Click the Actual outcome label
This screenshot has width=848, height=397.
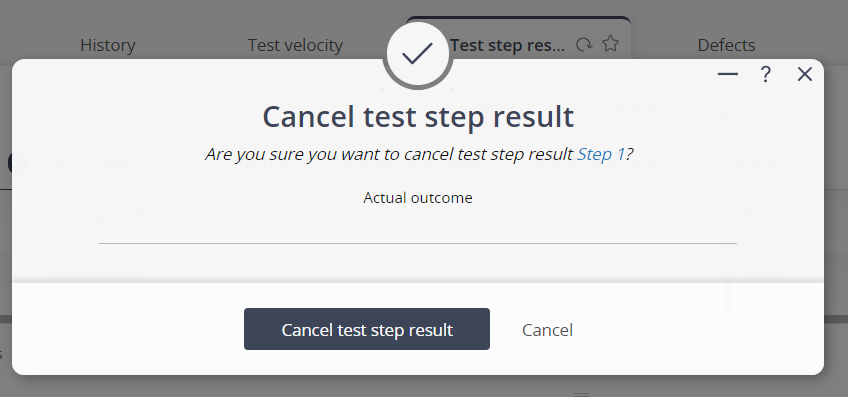pyautogui.click(x=418, y=198)
